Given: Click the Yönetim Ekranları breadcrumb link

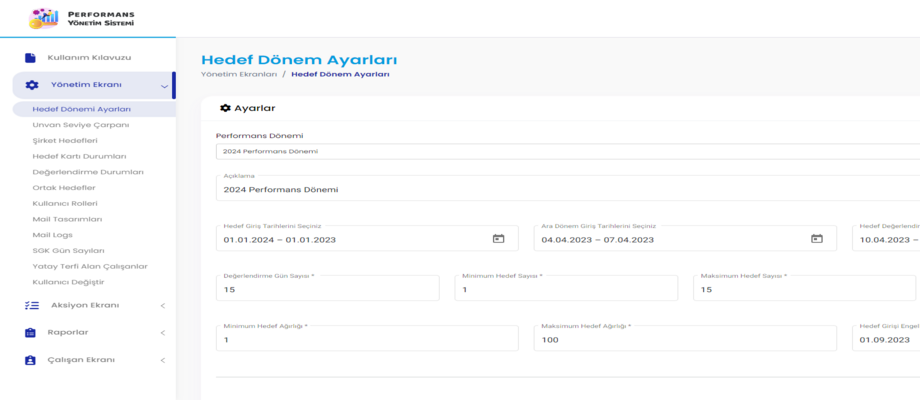Looking at the screenshot, I should pos(238,74).
